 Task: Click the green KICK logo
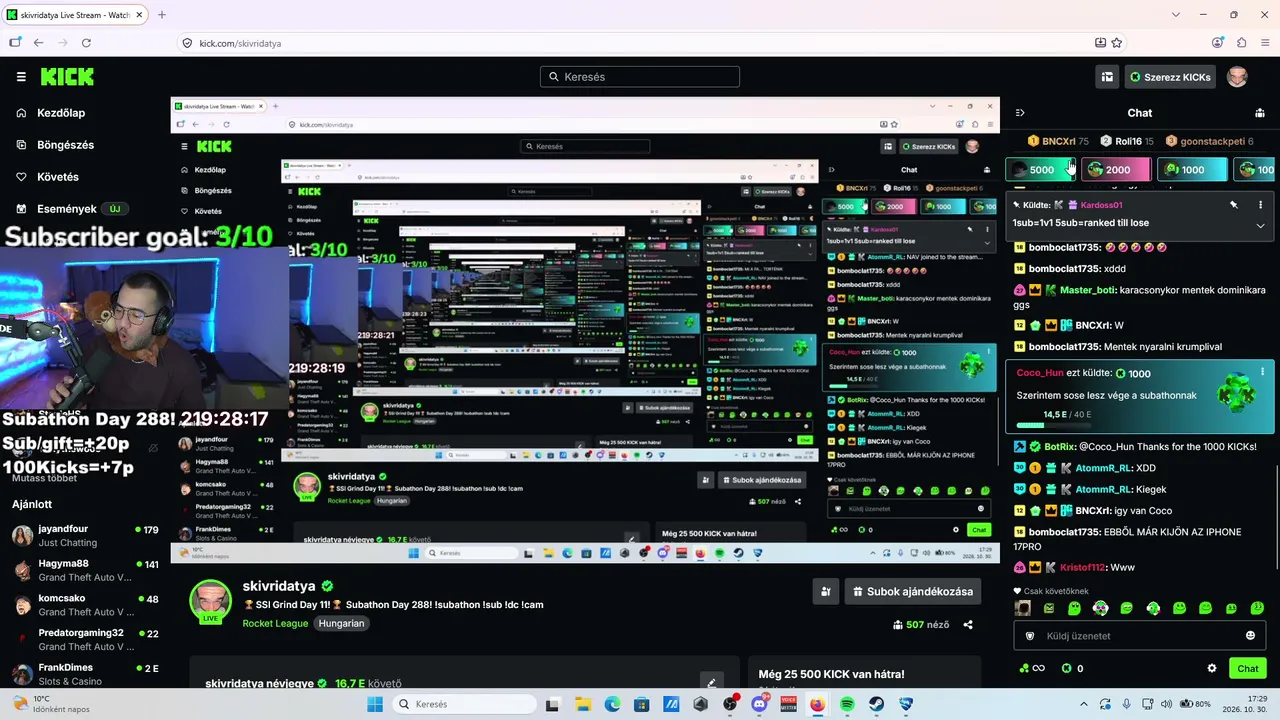pyautogui.click(x=67, y=77)
